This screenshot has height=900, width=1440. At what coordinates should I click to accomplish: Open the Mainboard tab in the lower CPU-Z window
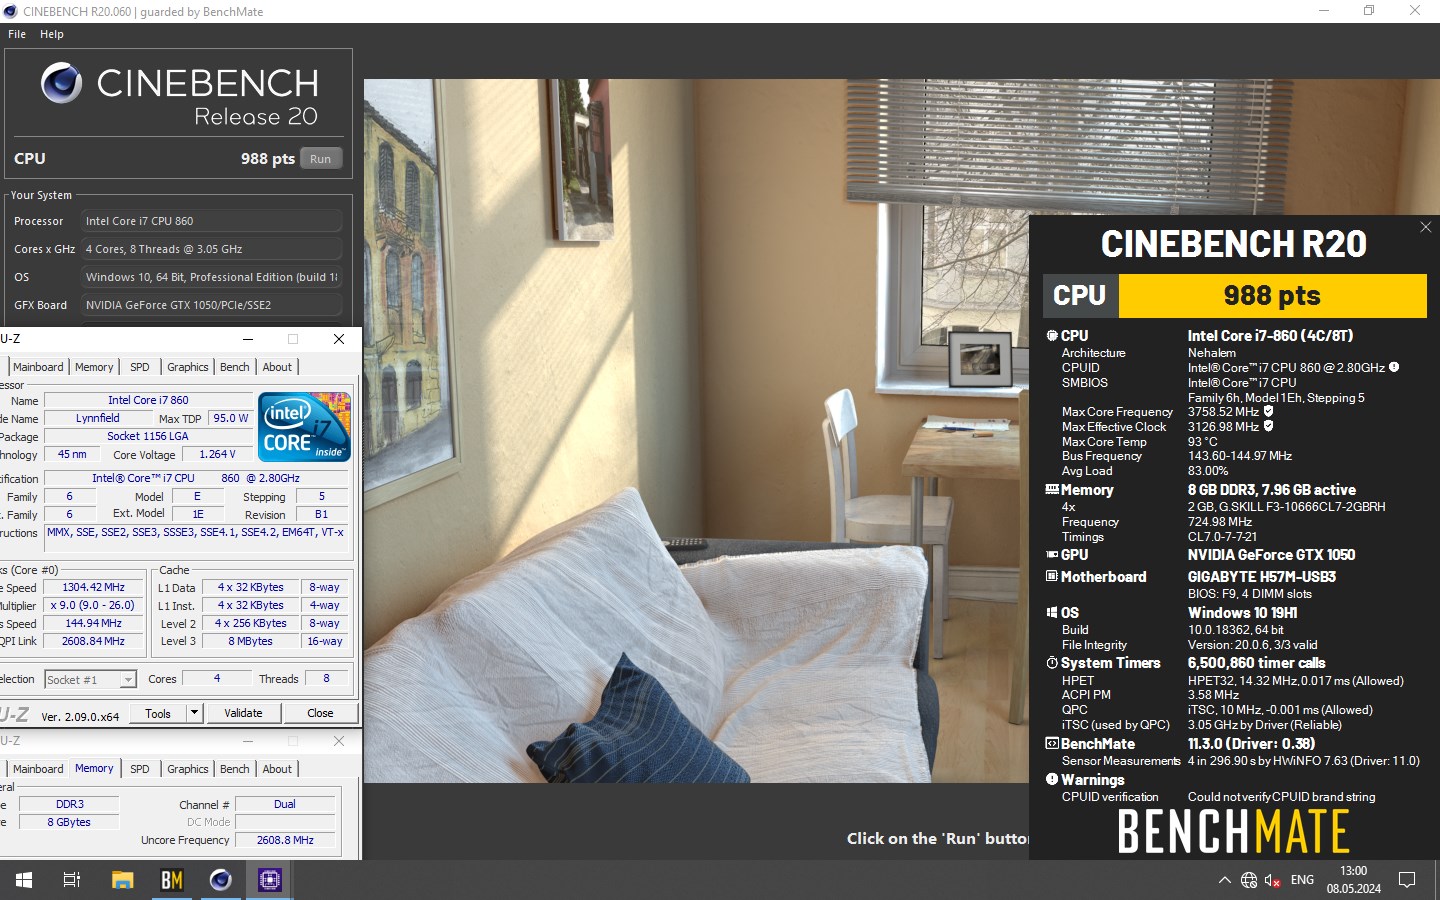click(38, 769)
